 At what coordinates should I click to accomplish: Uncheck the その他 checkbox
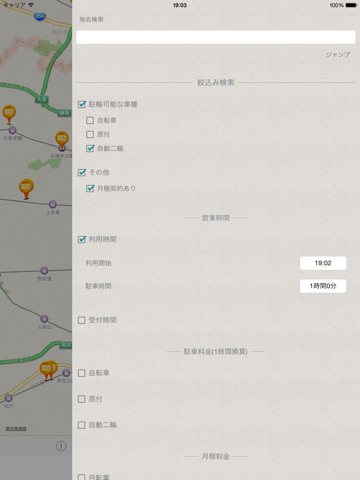tap(82, 172)
